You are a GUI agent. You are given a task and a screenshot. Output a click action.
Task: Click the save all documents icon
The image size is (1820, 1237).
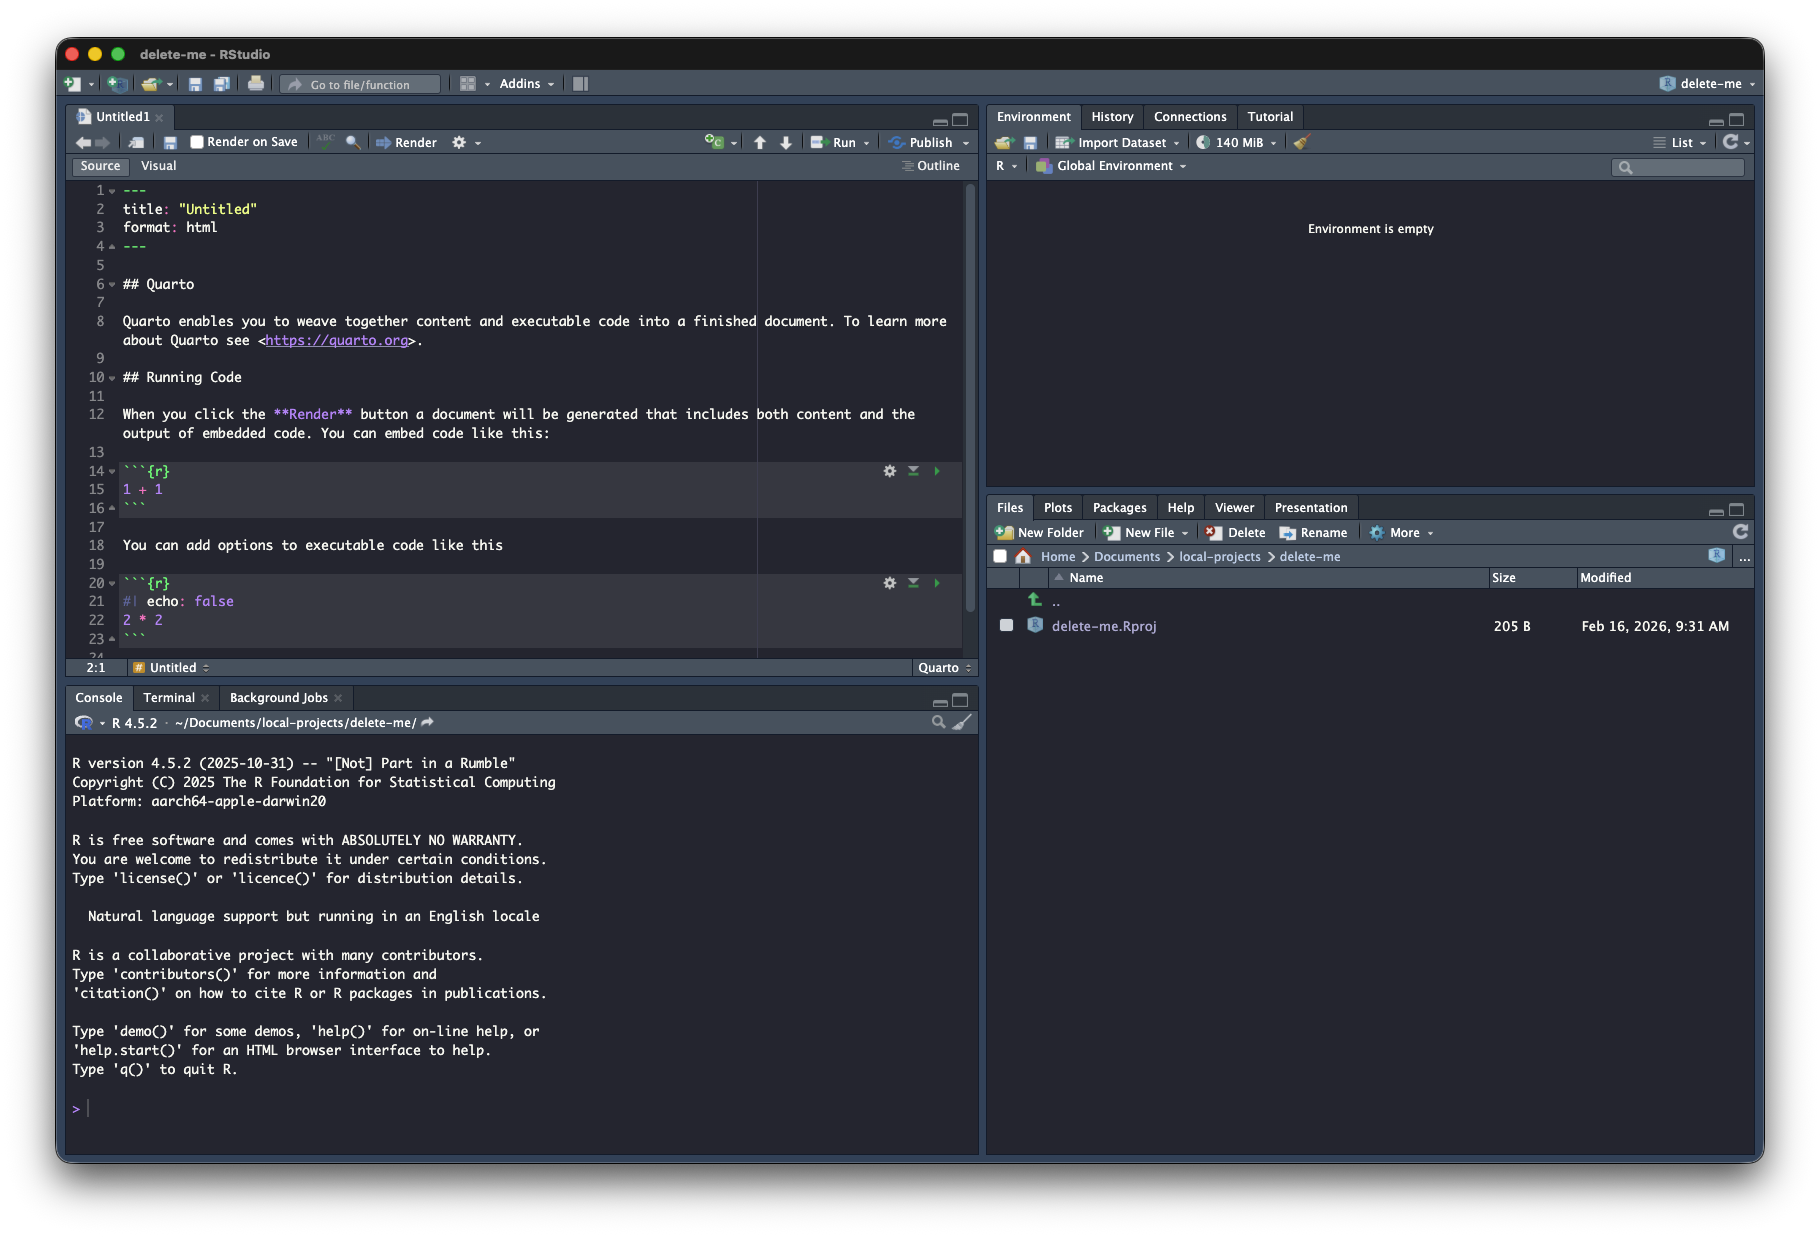tap(221, 84)
